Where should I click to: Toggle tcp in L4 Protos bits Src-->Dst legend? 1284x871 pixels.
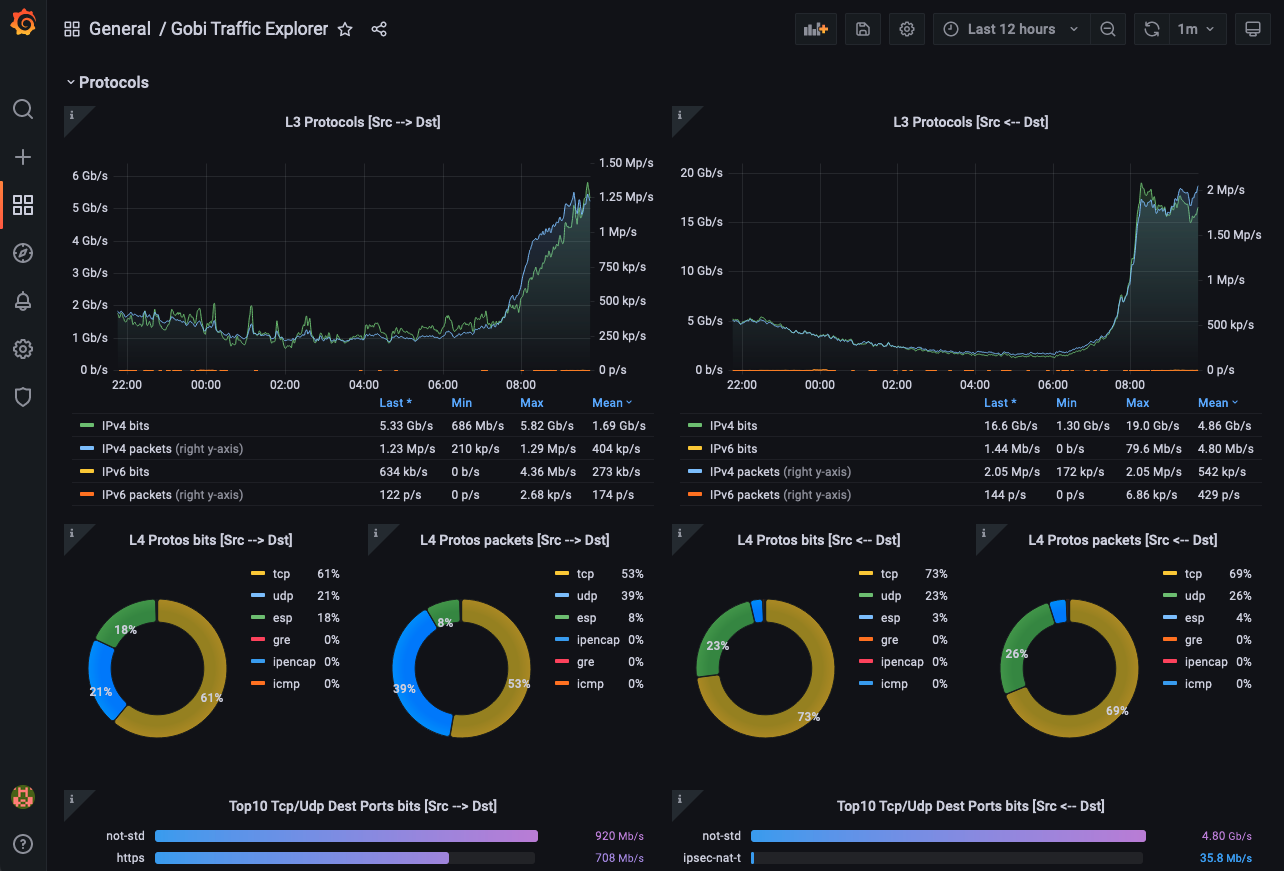point(281,574)
